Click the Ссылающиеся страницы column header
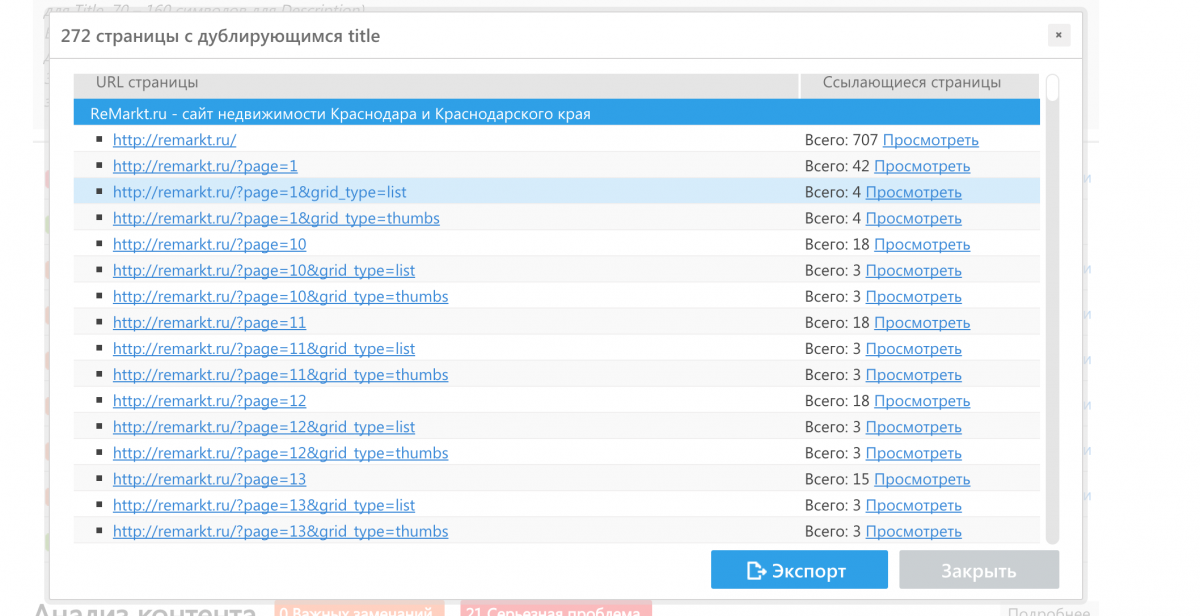Image resolution: width=1200 pixels, height=616 pixels. tap(919, 84)
